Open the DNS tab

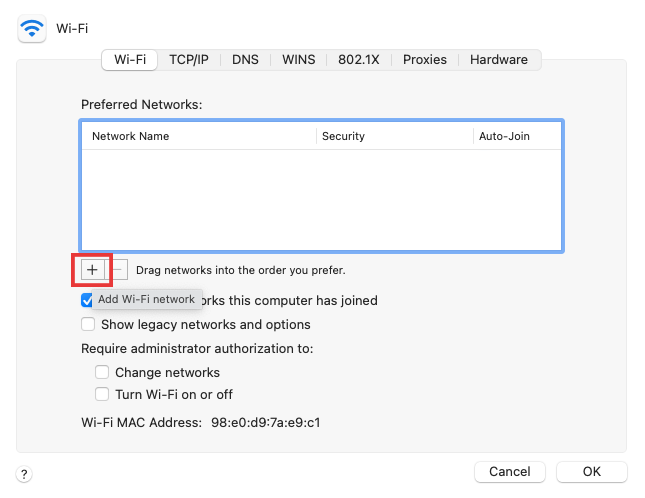[245, 60]
